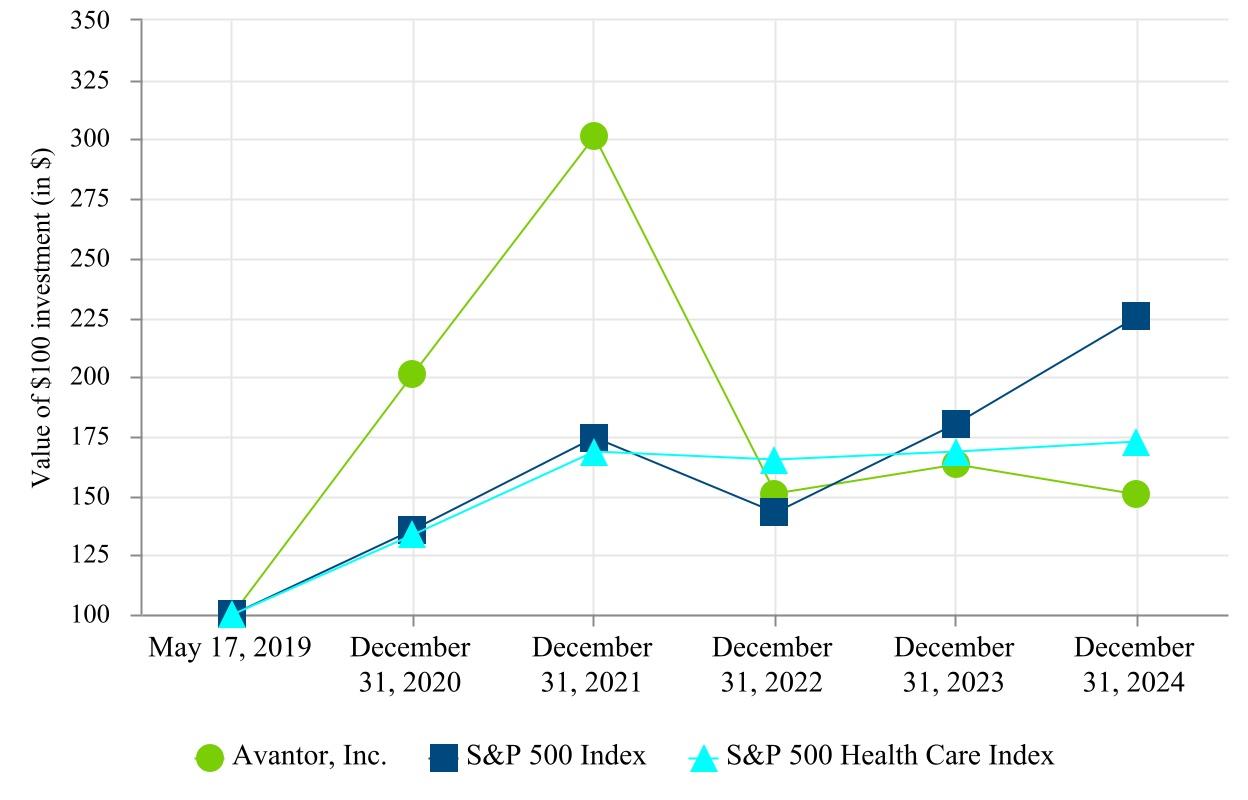The width and height of the screenshot is (1248, 800).
Task: Click the May 17, 2019 axis label
Action: pos(231,648)
